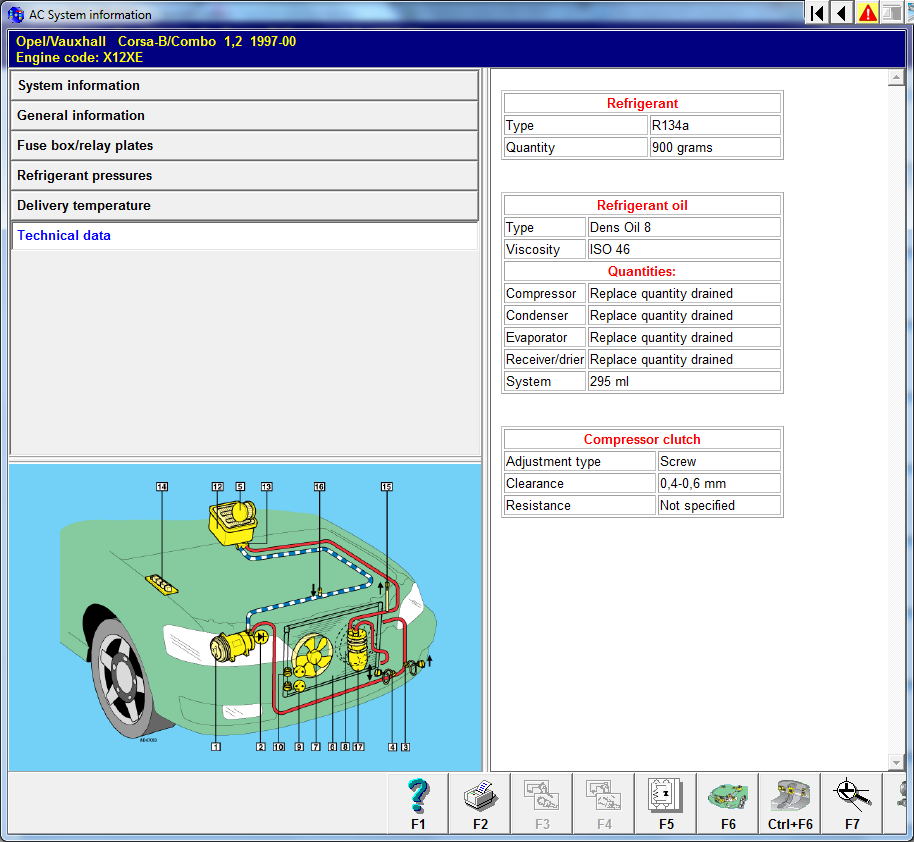
Task: Click the Refrigerant oil table header
Action: (x=642, y=205)
